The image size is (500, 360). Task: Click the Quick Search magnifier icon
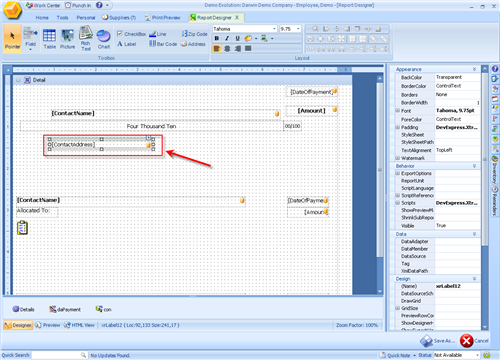coord(83,355)
